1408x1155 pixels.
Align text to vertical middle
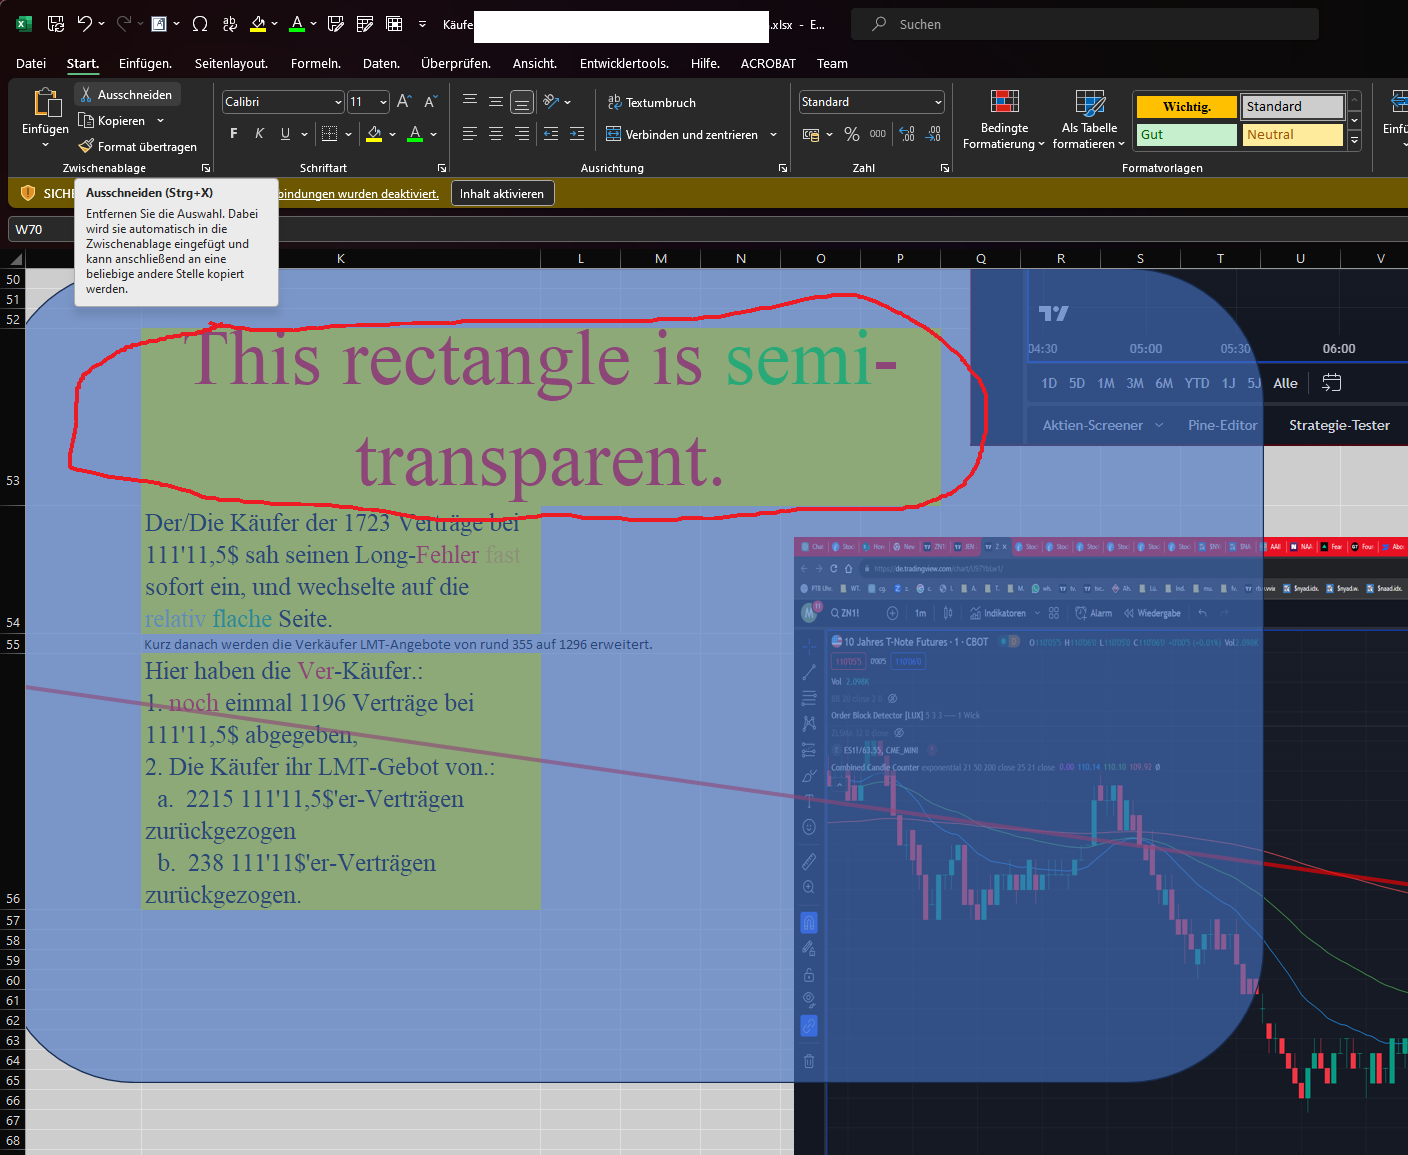click(x=496, y=101)
